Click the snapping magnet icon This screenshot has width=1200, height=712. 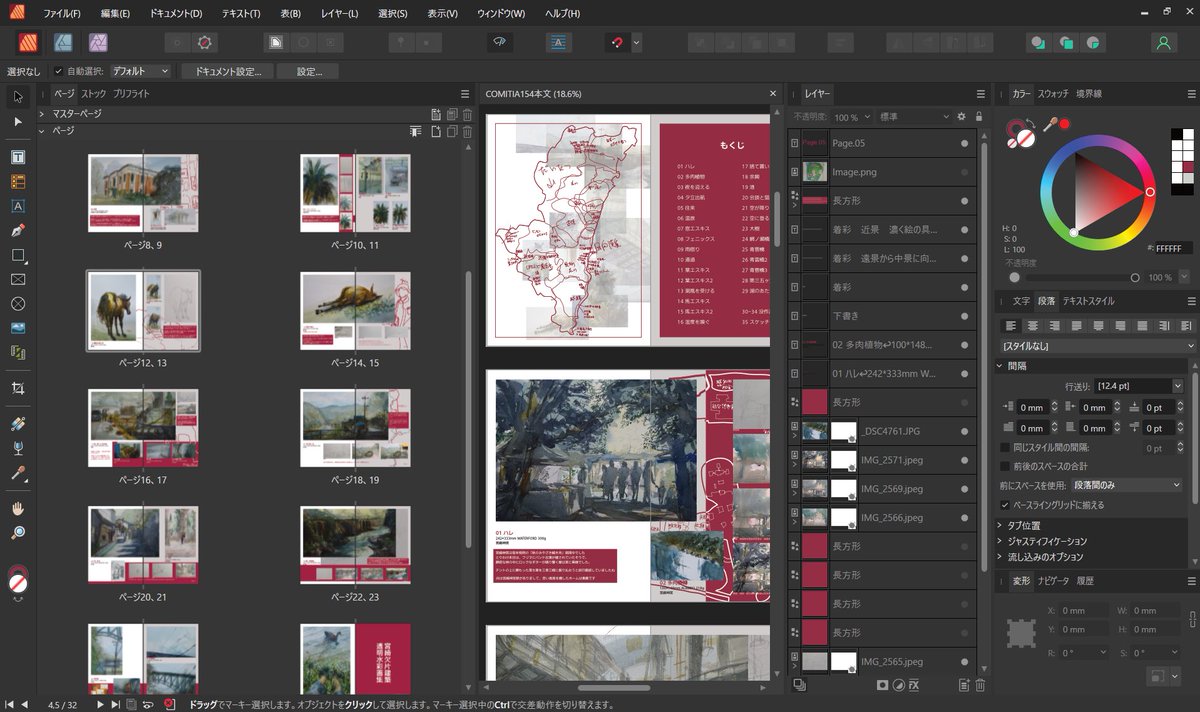point(617,43)
